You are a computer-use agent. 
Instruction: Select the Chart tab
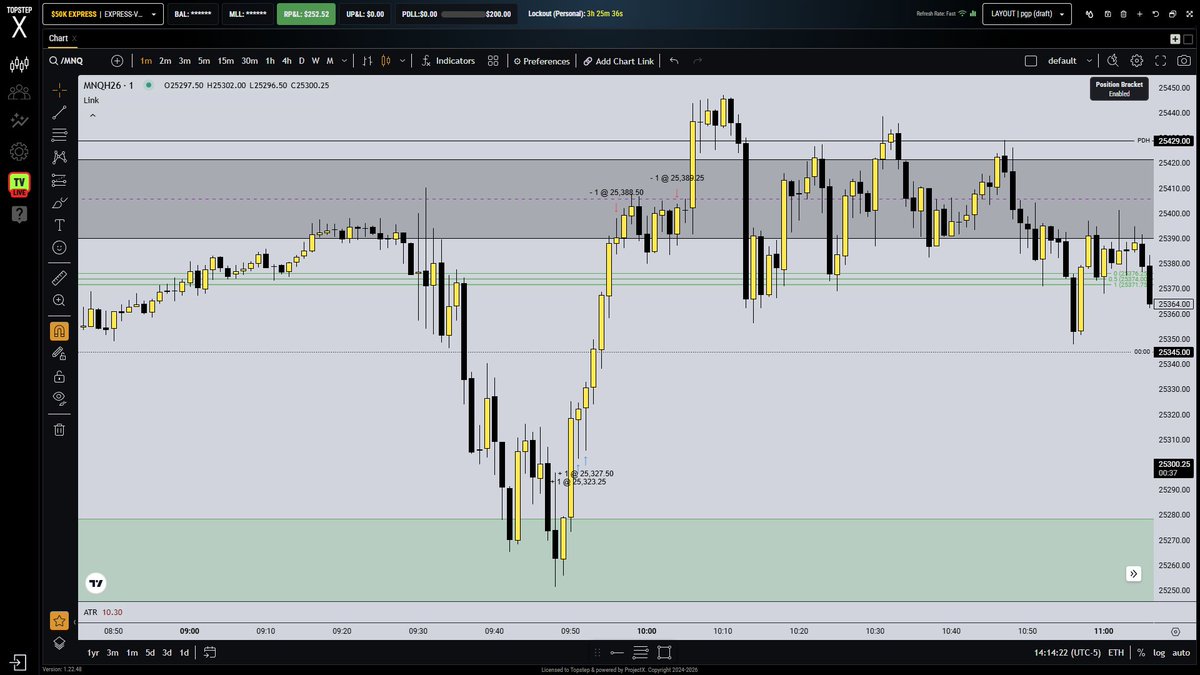click(x=58, y=38)
